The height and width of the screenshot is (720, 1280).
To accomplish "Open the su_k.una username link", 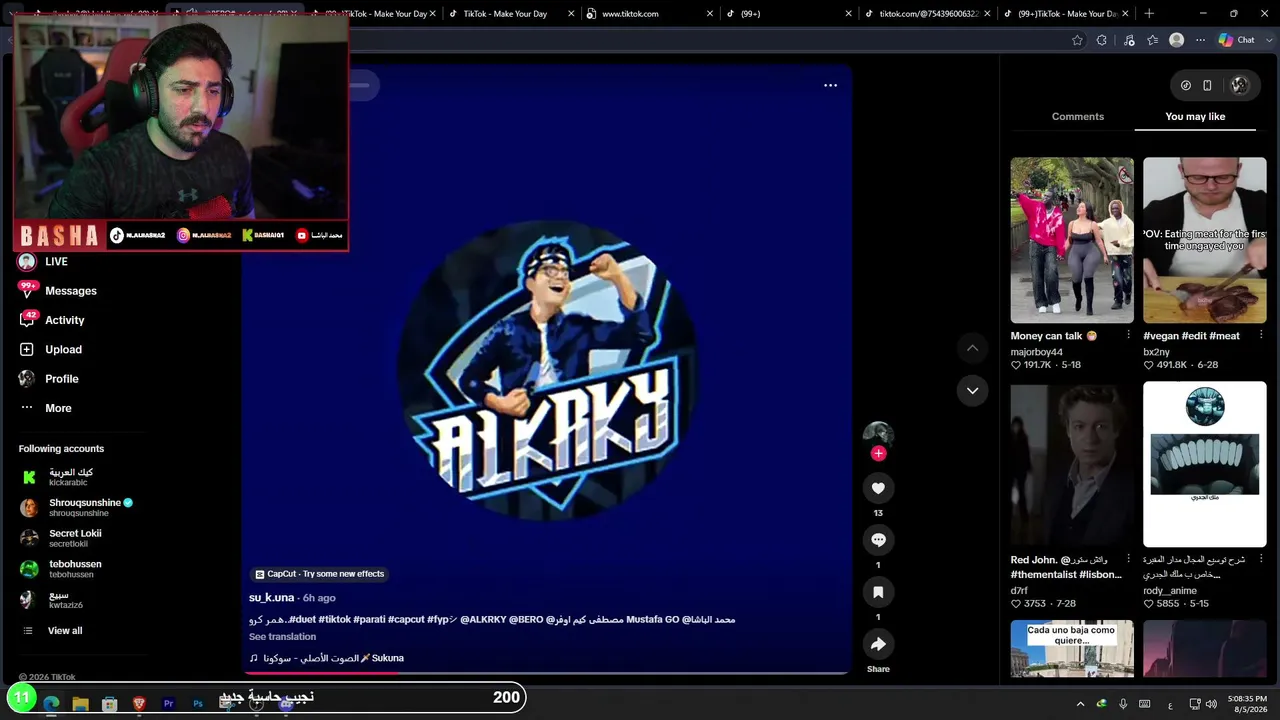I will coord(271,598).
